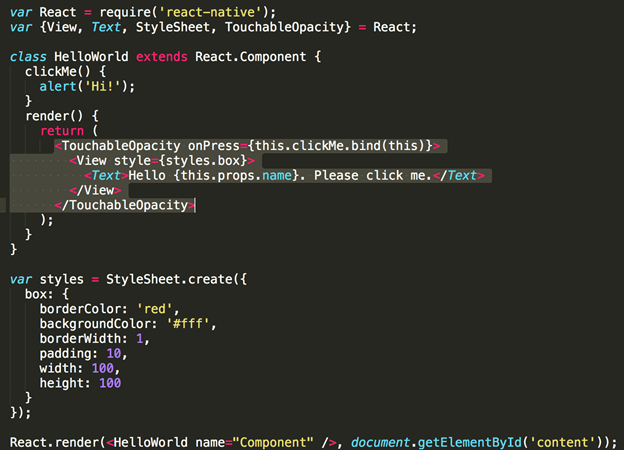Click getElementById method call
The height and width of the screenshot is (450, 624).
click(469, 442)
